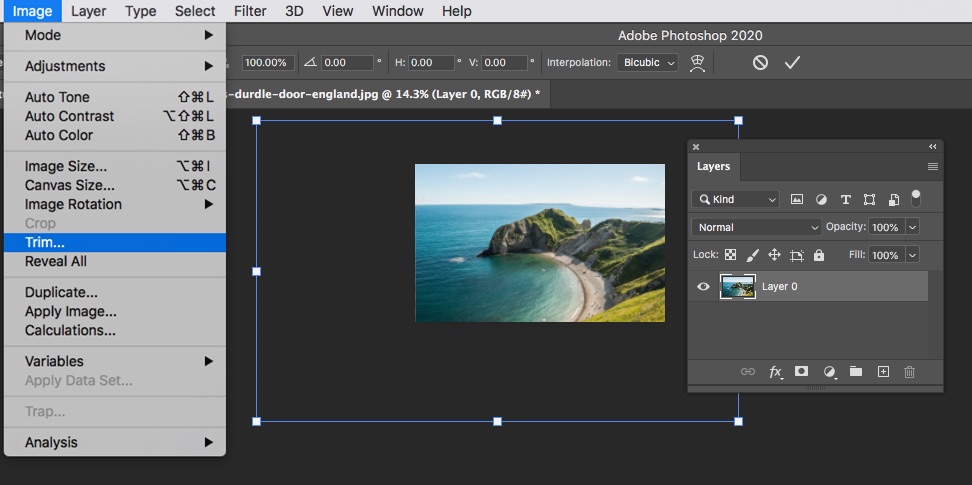
Task: Toggle the lock all padlock
Action: (819, 255)
